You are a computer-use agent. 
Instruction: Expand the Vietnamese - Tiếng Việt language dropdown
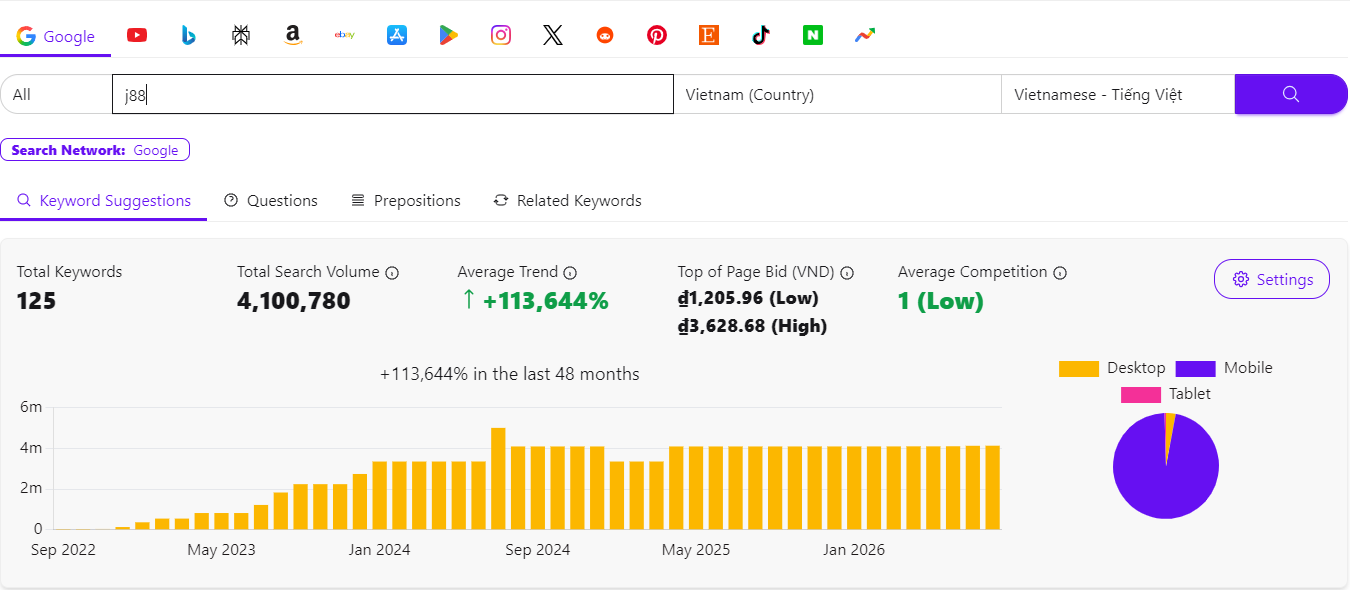(1118, 94)
